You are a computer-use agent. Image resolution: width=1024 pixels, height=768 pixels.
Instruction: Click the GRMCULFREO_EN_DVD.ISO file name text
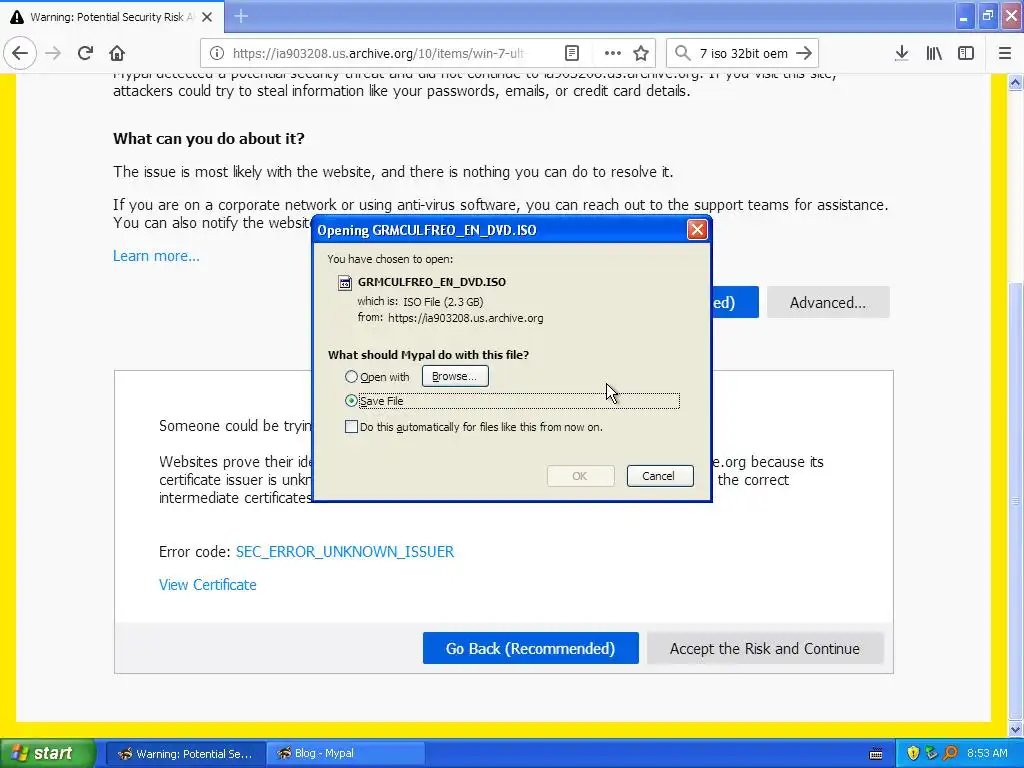(x=432, y=282)
